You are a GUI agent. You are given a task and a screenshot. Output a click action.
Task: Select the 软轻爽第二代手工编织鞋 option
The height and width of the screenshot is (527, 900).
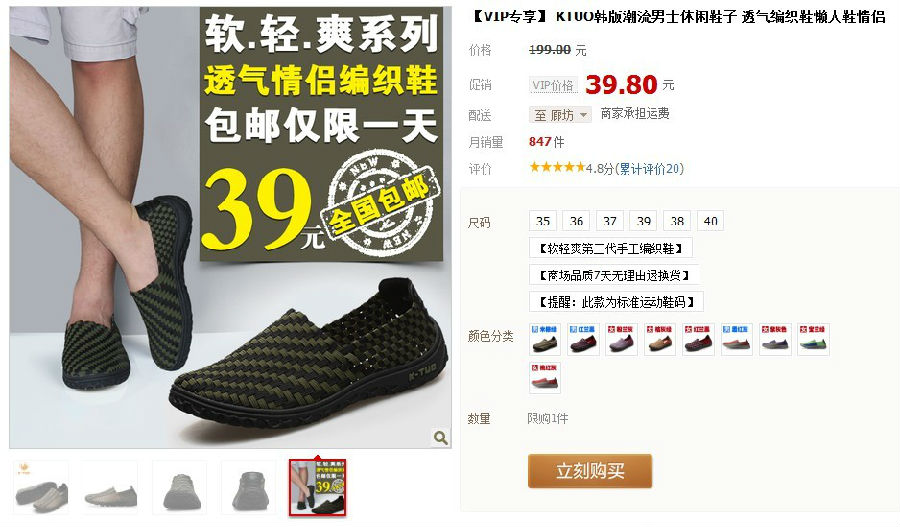(611, 249)
